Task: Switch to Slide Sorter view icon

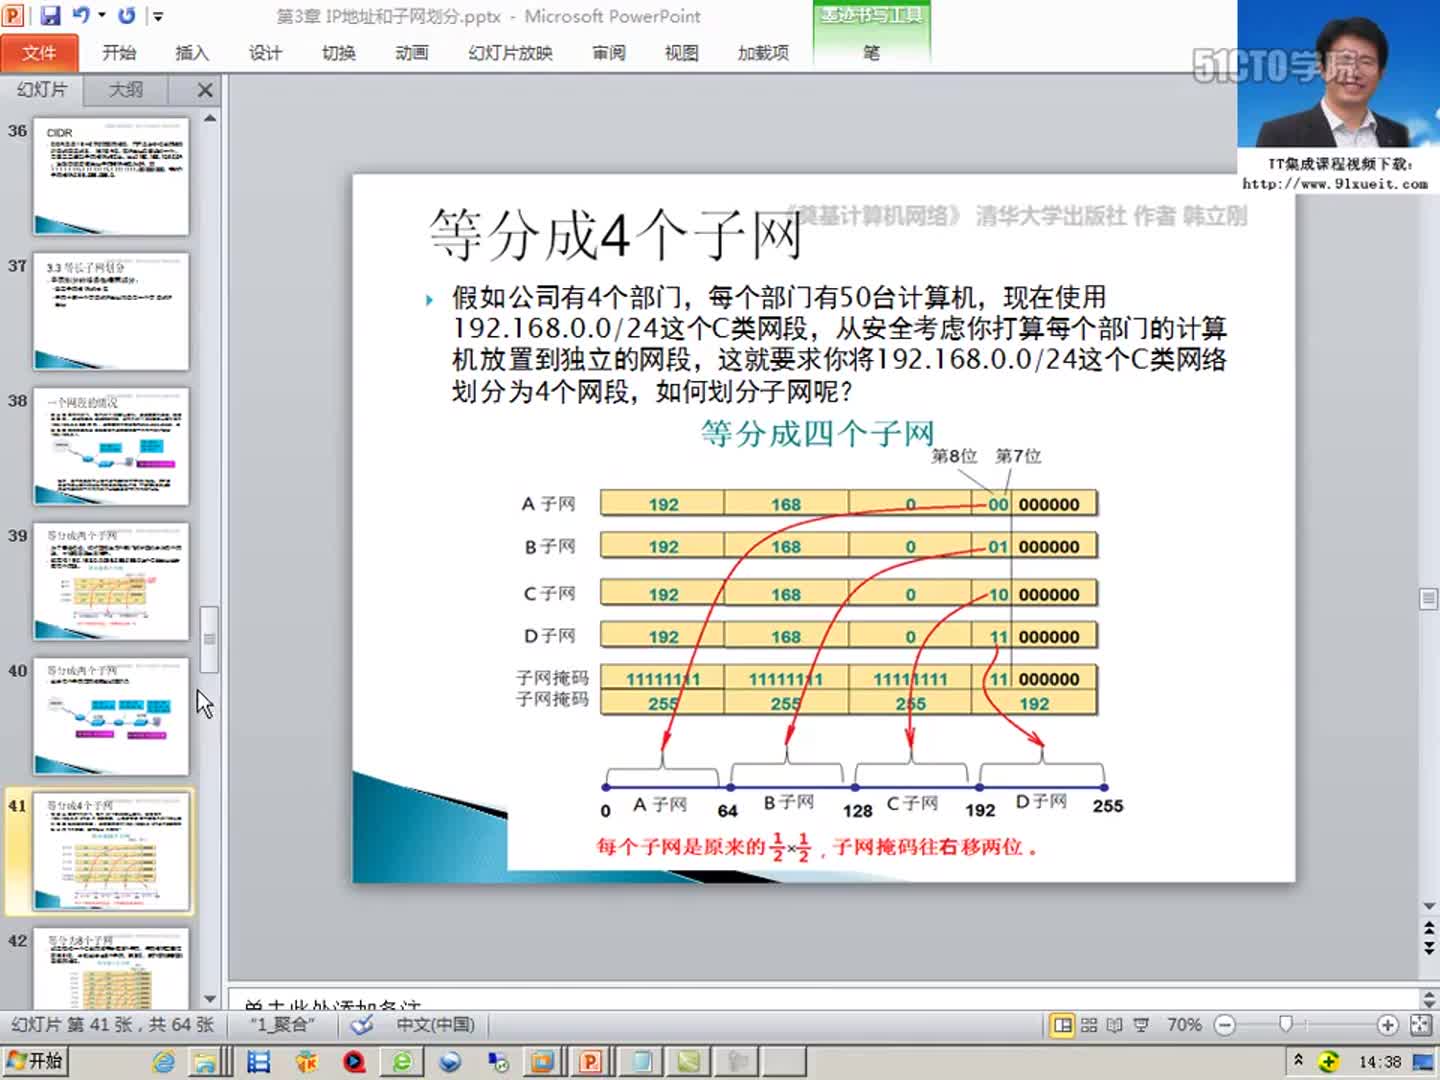Action: tap(1089, 1025)
